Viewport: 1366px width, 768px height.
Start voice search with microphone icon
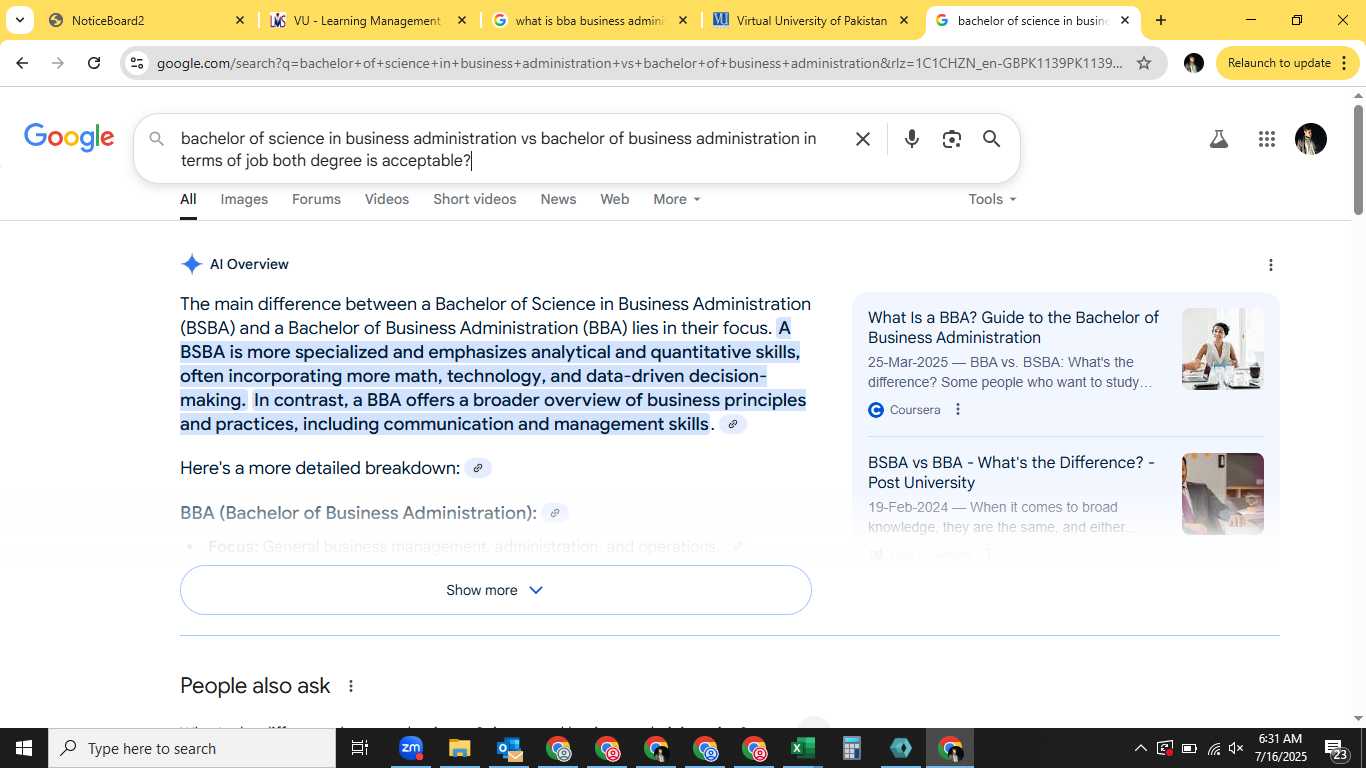pos(911,139)
